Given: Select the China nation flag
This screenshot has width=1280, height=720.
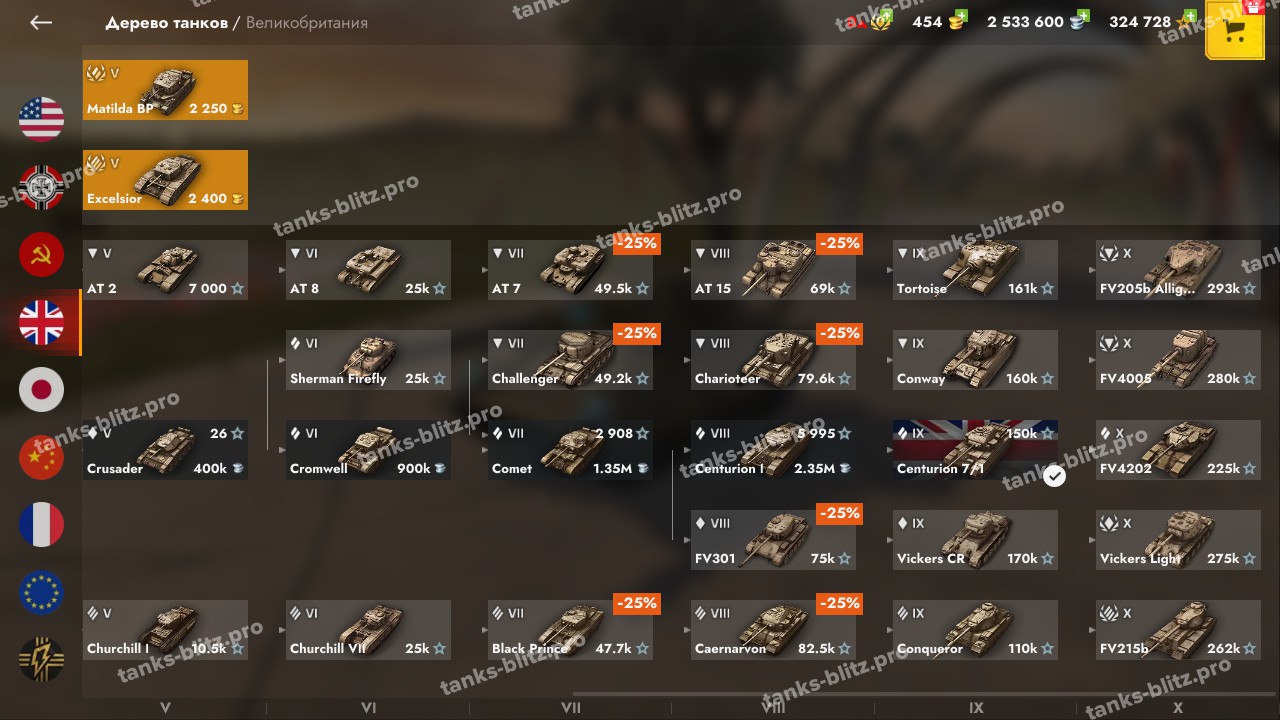Looking at the screenshot, I should coord(41,457).
